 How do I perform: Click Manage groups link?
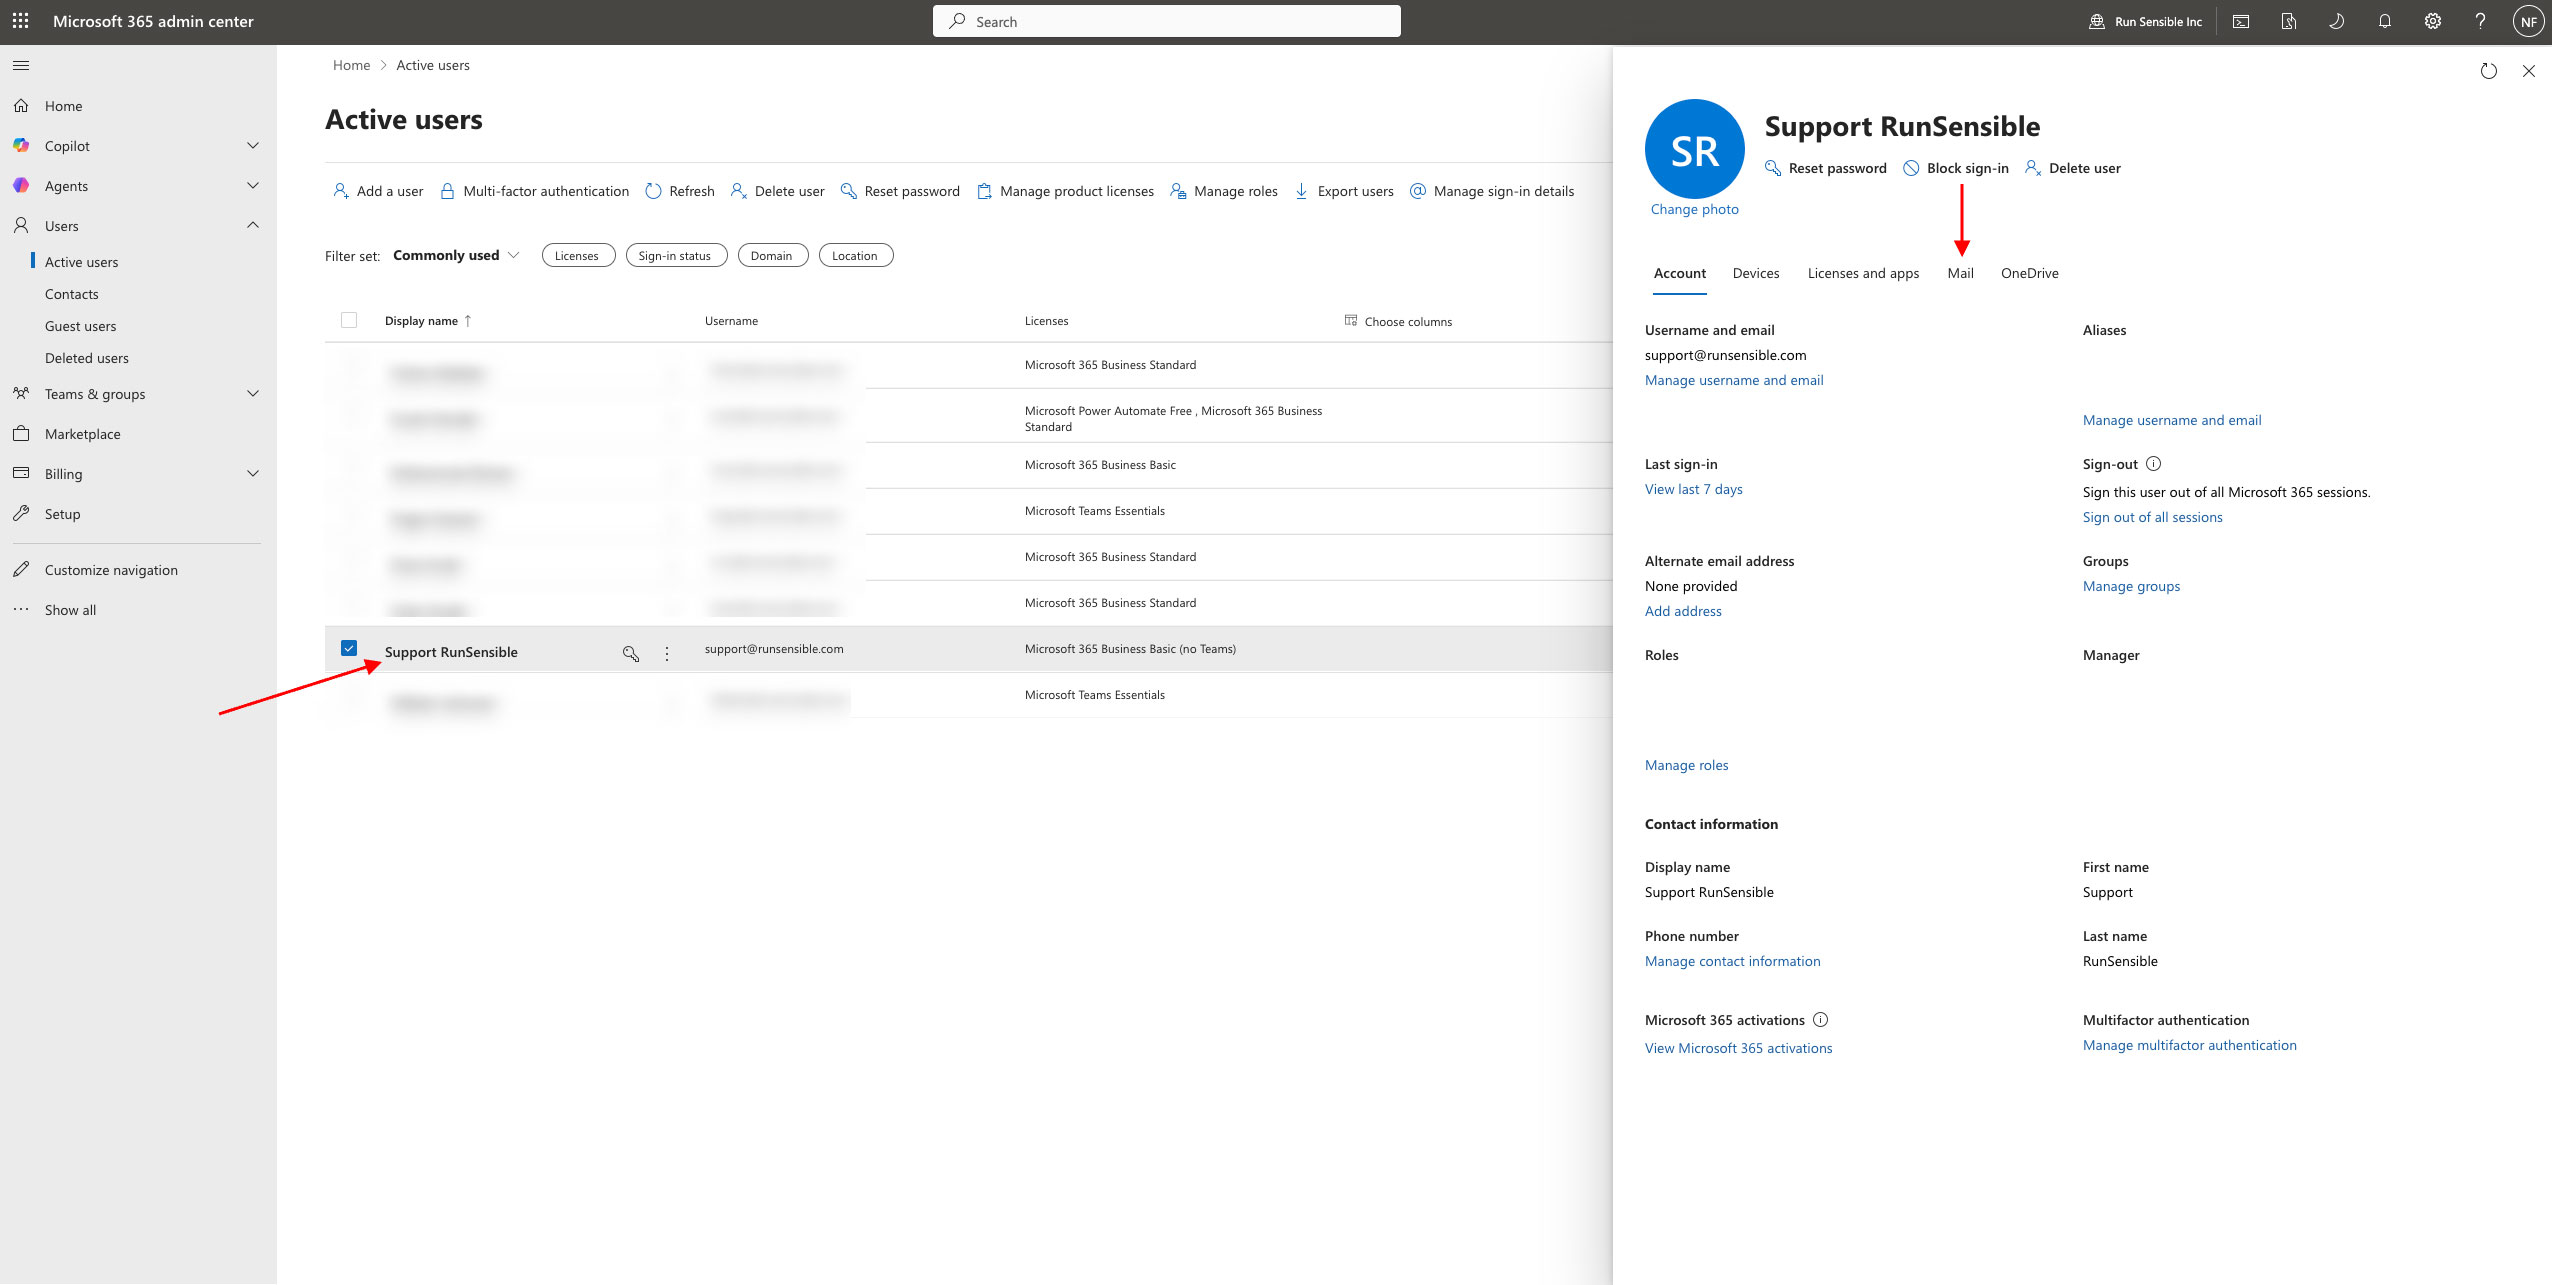2131,586
